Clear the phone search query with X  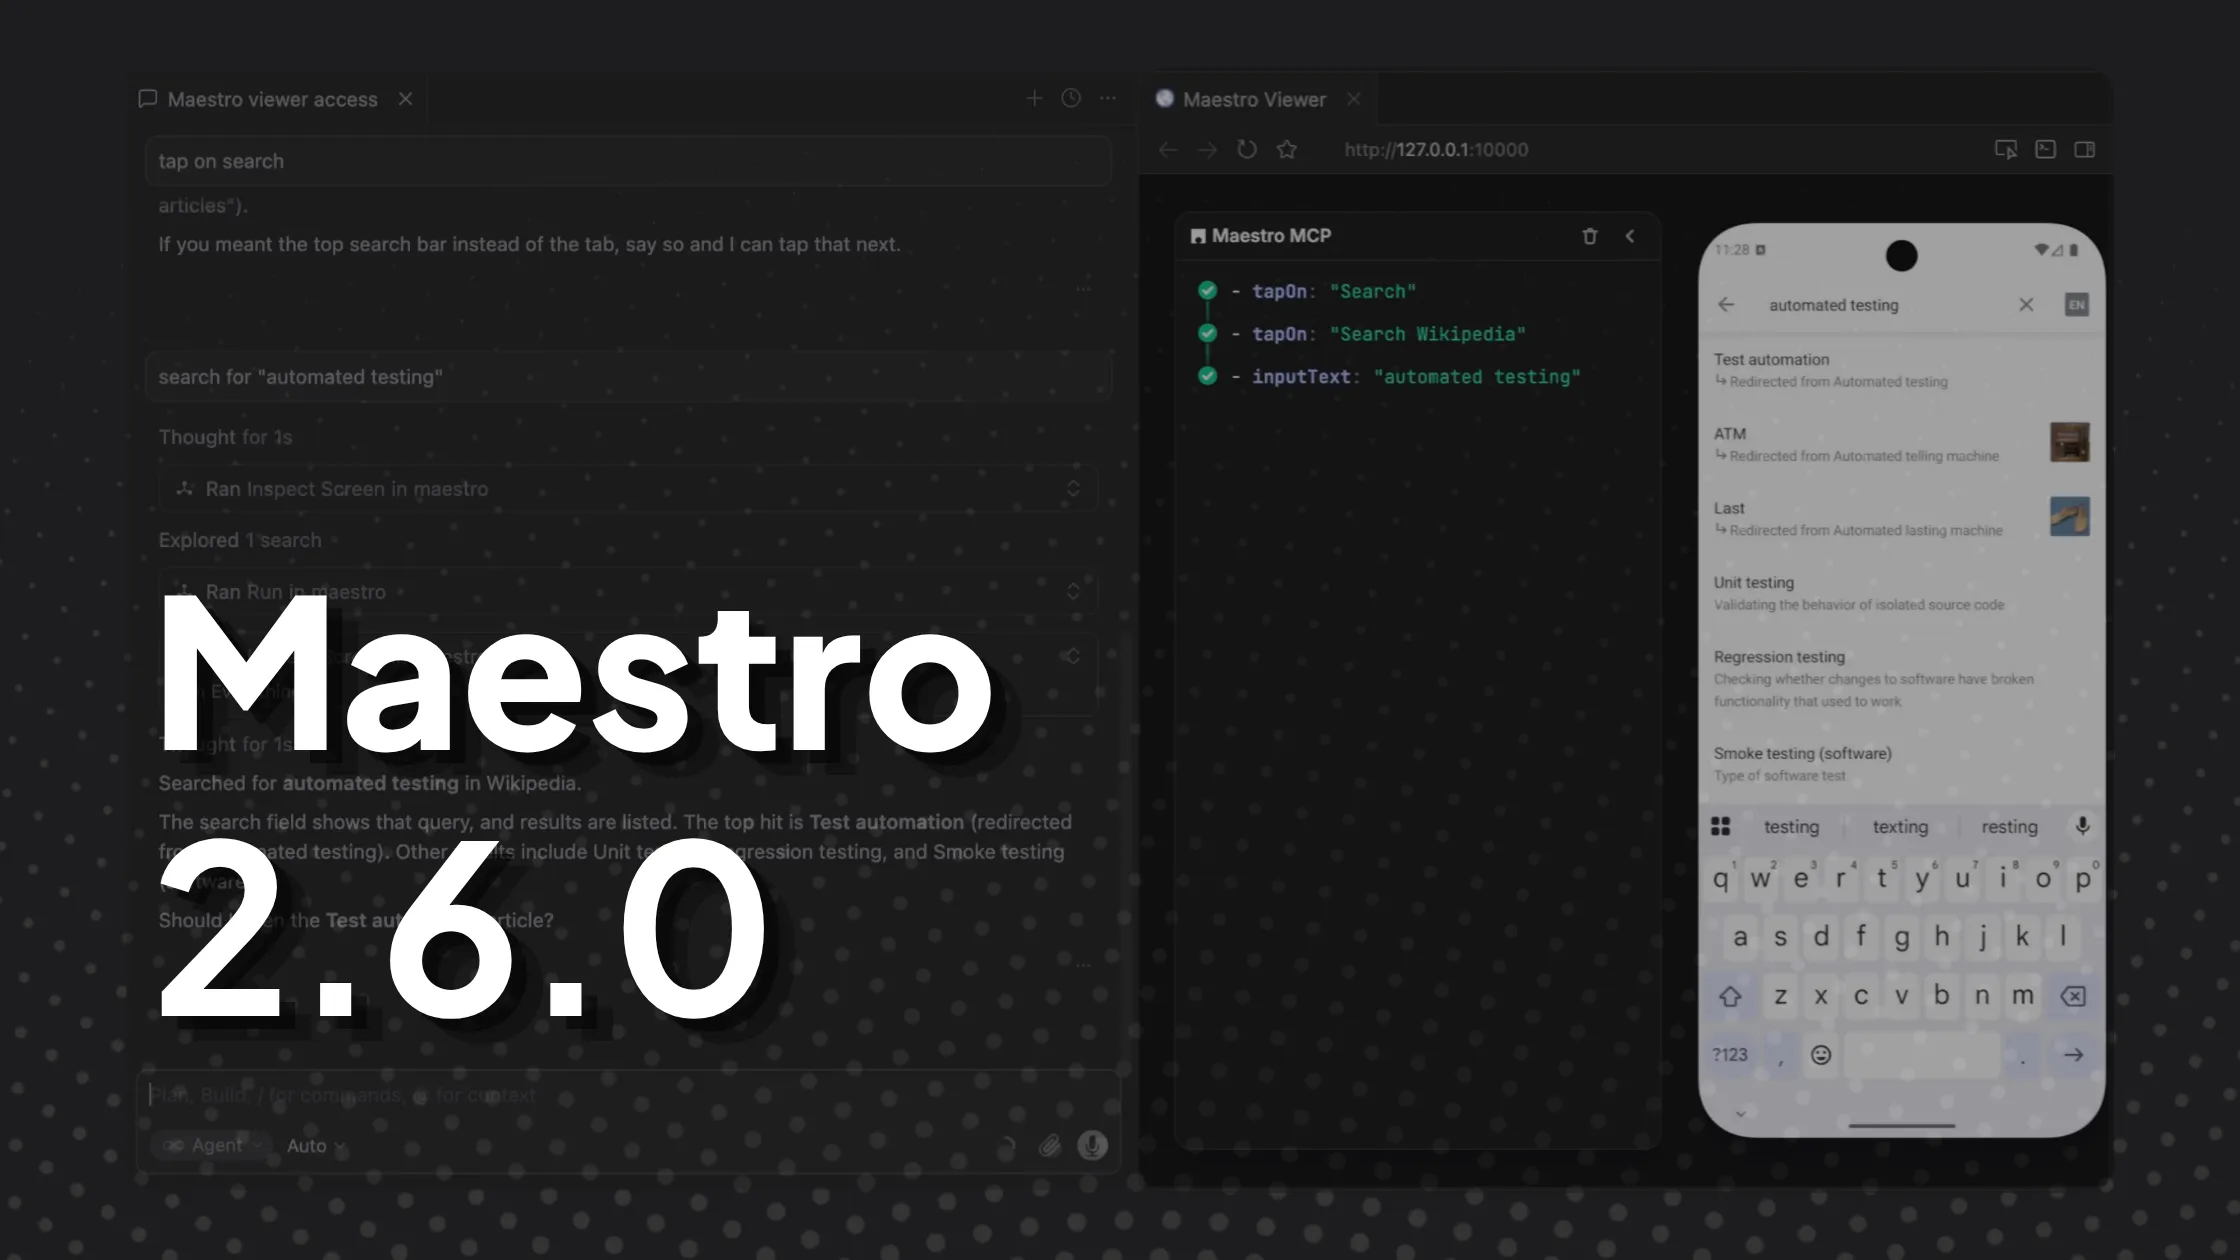pyautogui.click(x=2026, y=305)
